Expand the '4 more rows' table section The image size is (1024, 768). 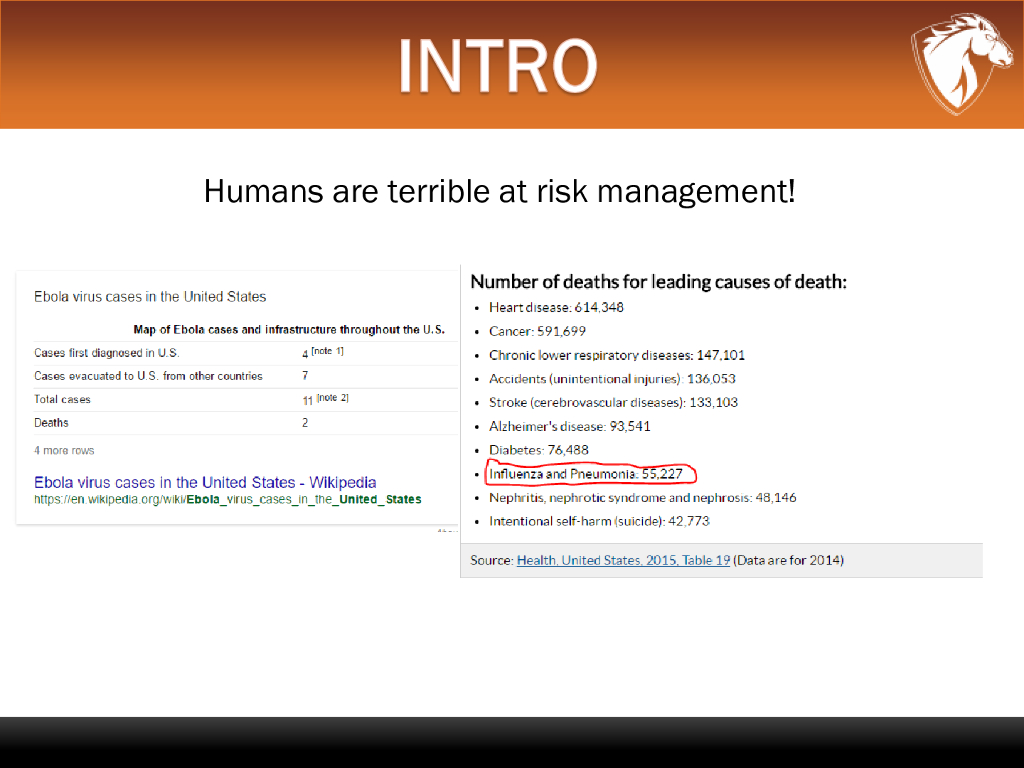pos(64,450)
